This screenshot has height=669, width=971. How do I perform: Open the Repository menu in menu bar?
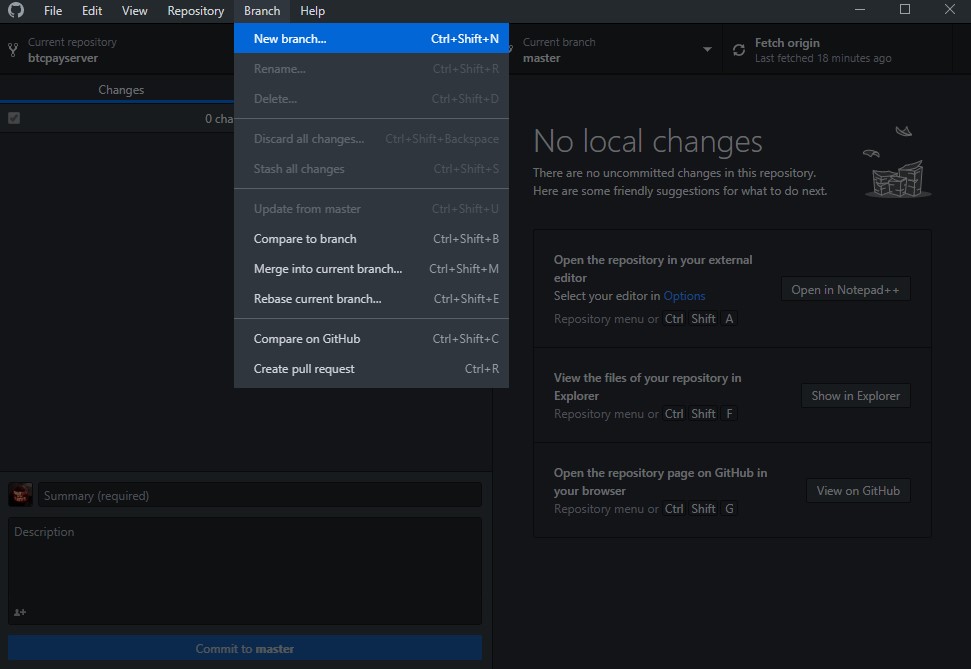[195, 11]
